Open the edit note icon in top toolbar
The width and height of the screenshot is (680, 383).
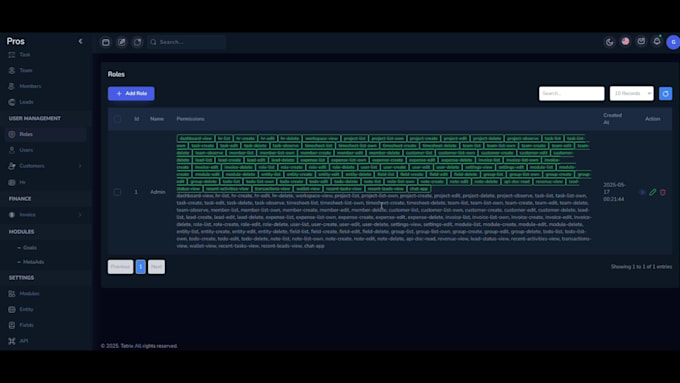(x=121, y=42)
